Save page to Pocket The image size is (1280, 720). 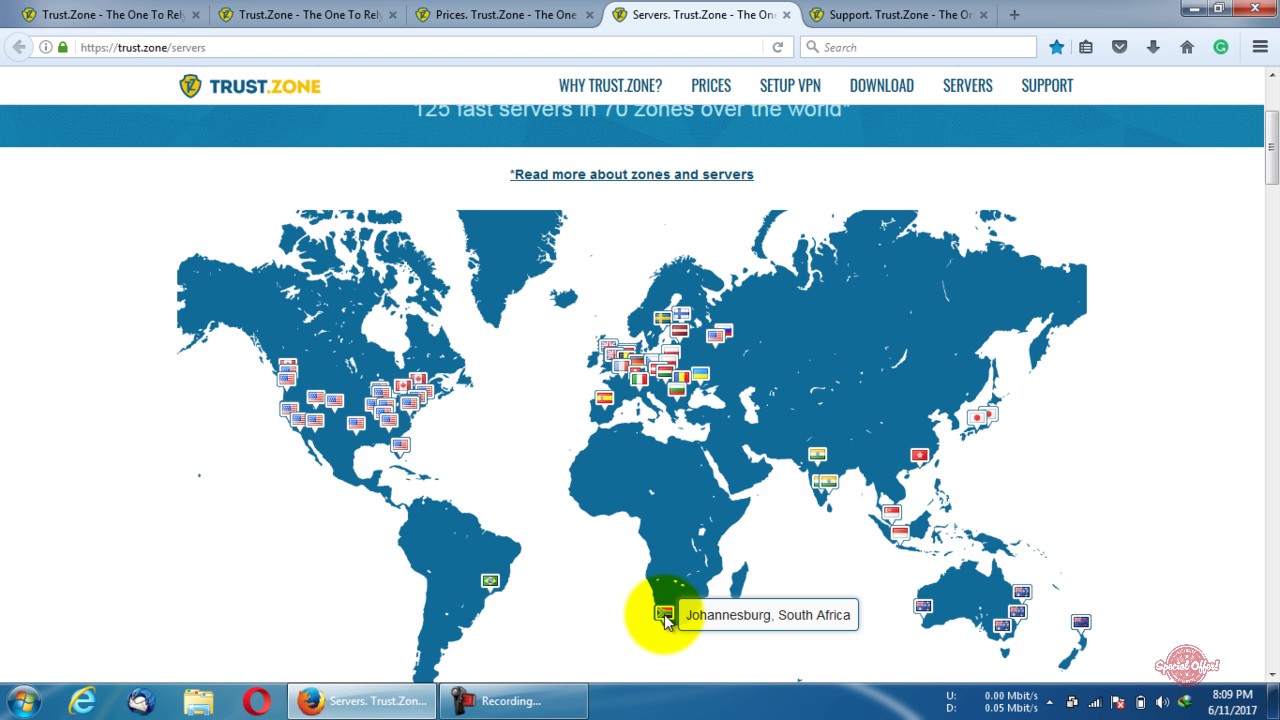coord(1120,47)
